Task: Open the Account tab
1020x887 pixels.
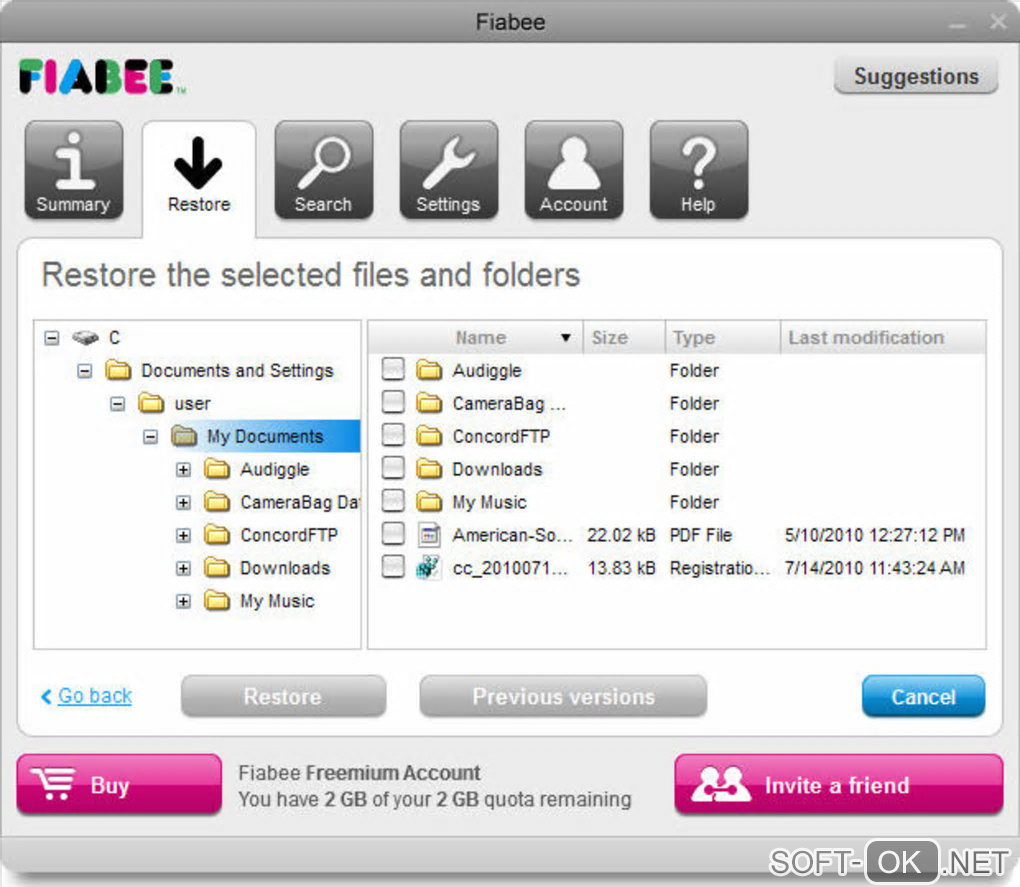Action: [573, 170]
